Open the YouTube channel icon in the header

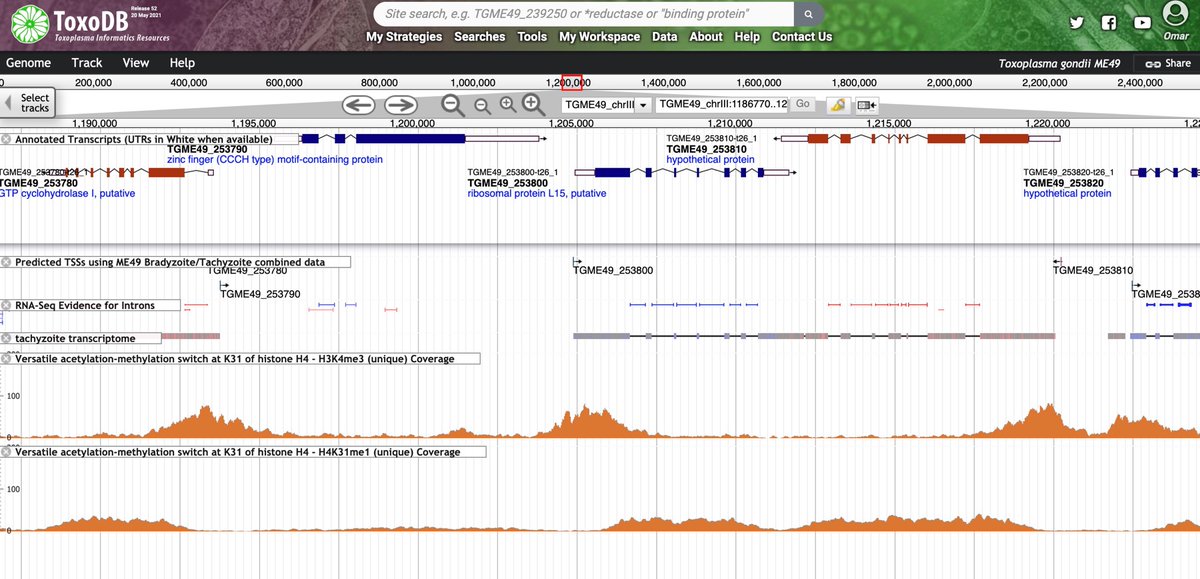(x=1142, y=22)
